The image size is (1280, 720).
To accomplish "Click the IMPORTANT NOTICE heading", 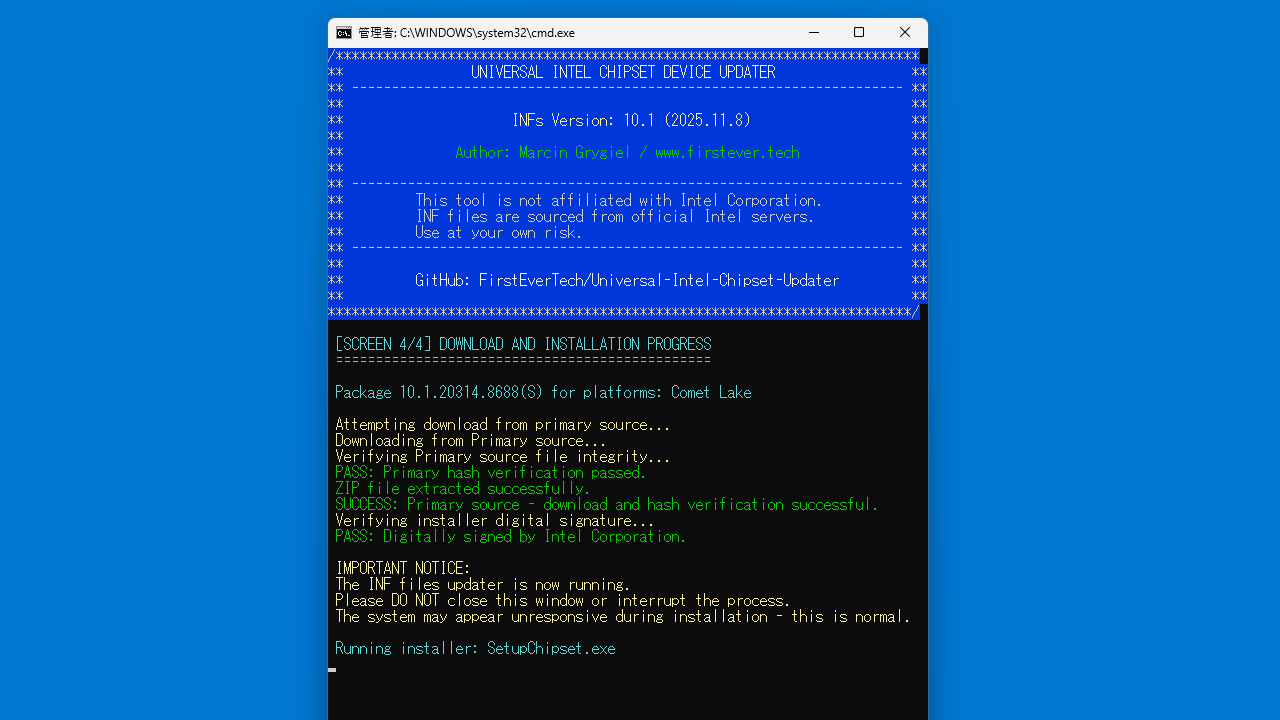I will click(x=402, y=567).
